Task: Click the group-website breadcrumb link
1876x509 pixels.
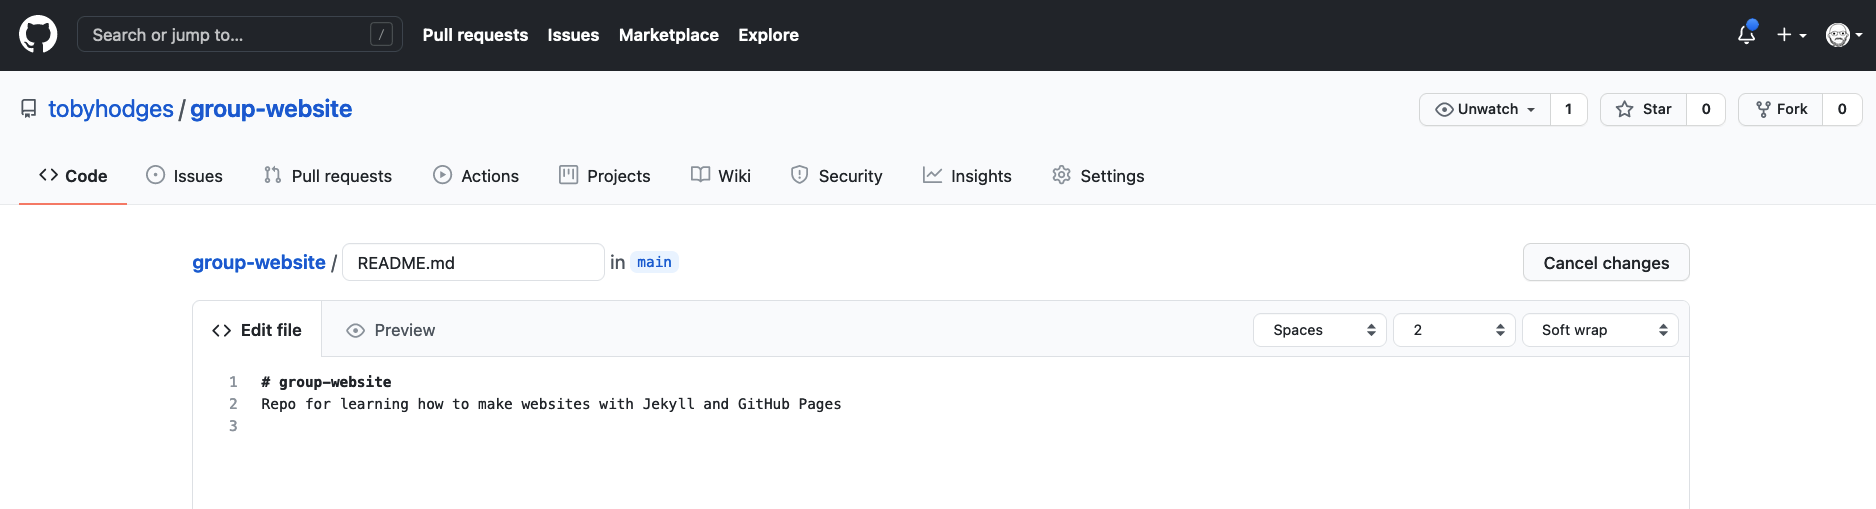Action: tap(259, 262)
